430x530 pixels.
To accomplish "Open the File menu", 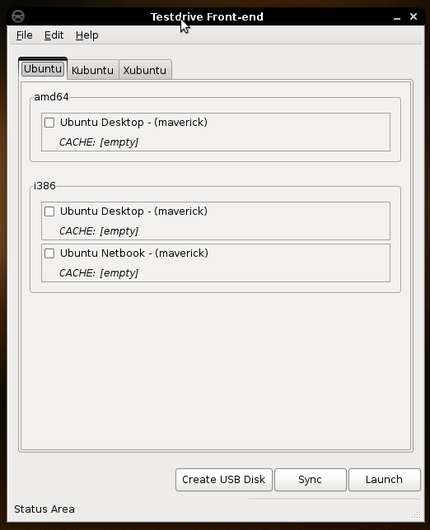I will [x=24, y=35].
